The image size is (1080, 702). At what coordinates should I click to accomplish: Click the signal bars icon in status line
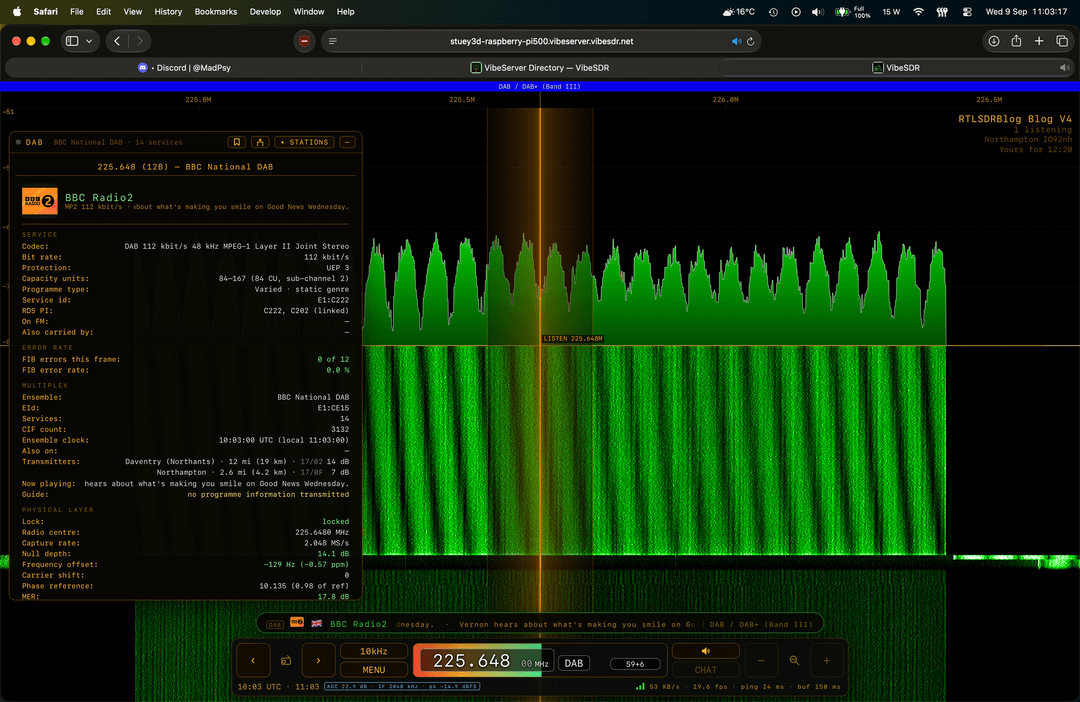coord(641,686)
